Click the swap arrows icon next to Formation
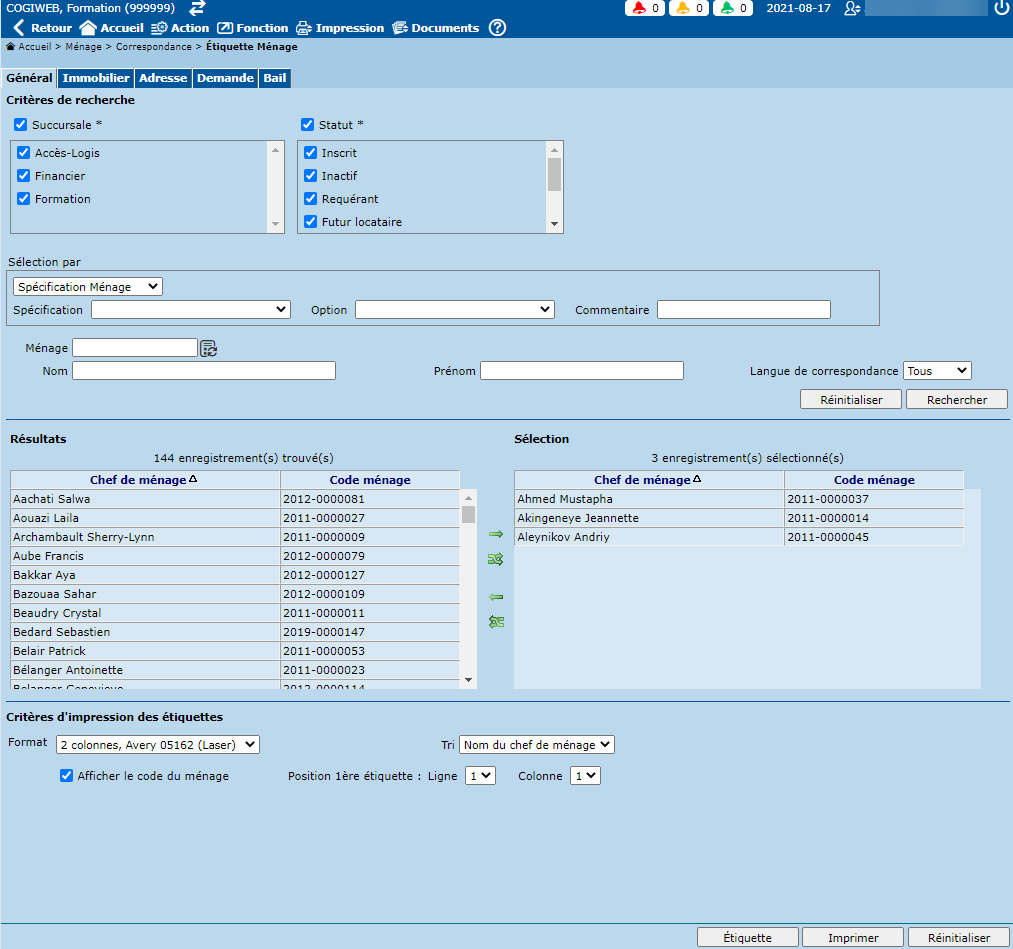The image size is (1013, 949). [198, 8]
